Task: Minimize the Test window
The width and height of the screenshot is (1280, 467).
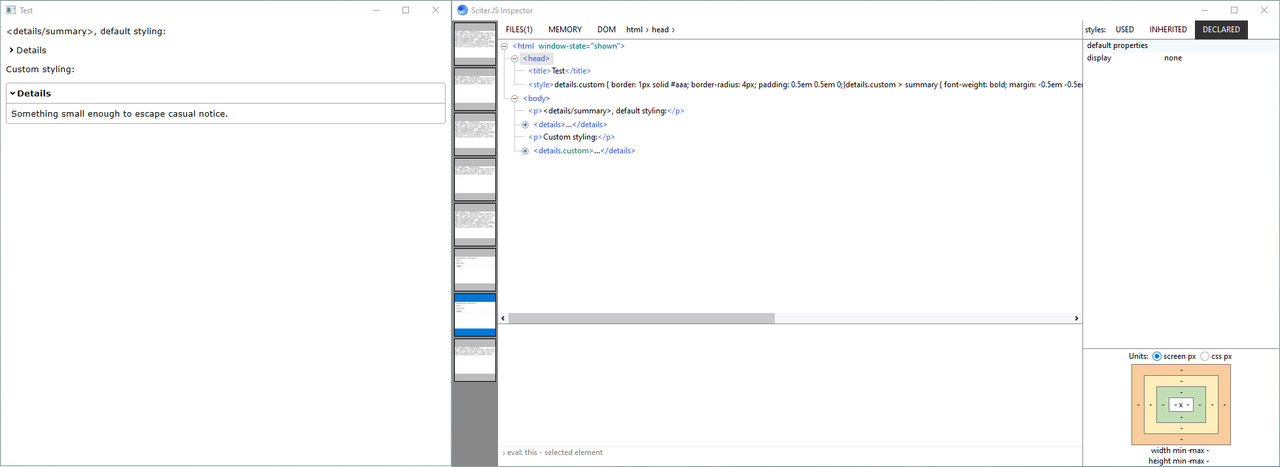Action: (375, 10)
